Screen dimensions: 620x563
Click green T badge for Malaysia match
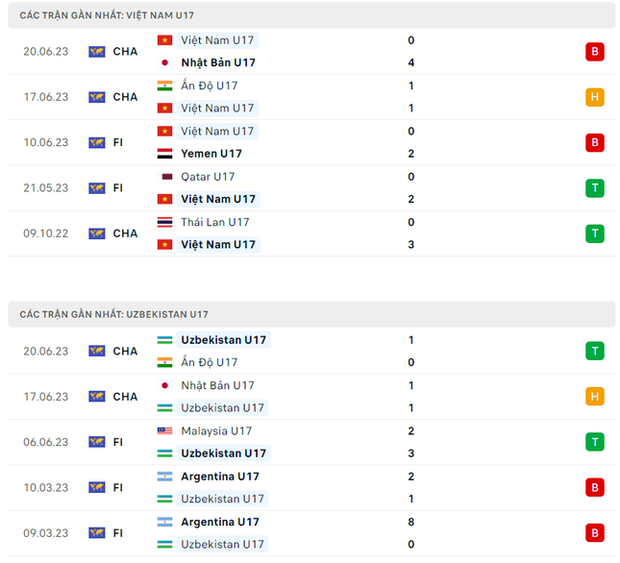click(x=595, y=442)
